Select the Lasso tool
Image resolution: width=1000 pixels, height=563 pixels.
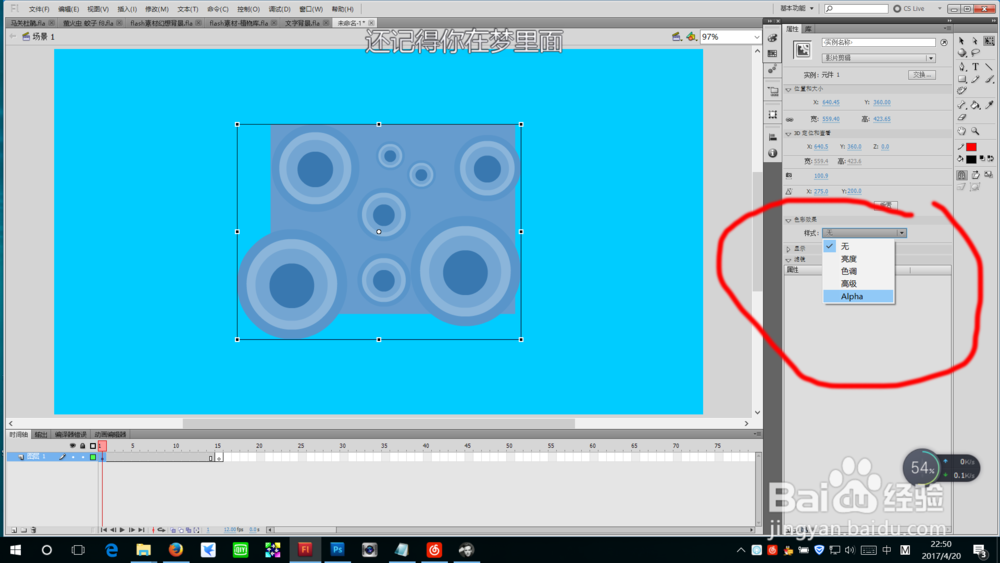tap(976, 52)
